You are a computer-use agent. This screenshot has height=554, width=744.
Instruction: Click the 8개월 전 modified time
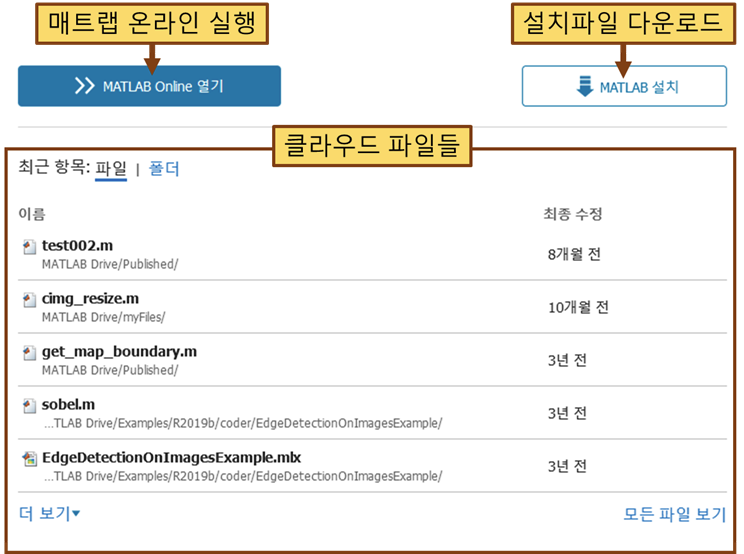pyautogui.click(x=574, y=254)
